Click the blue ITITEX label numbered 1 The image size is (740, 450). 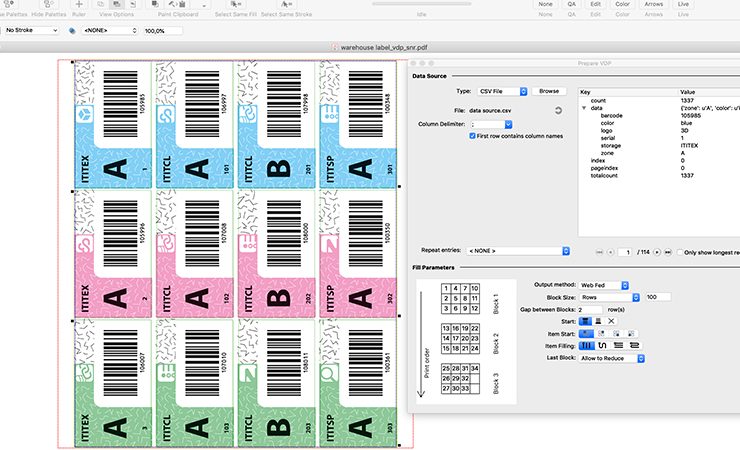(x=113, y=125)
